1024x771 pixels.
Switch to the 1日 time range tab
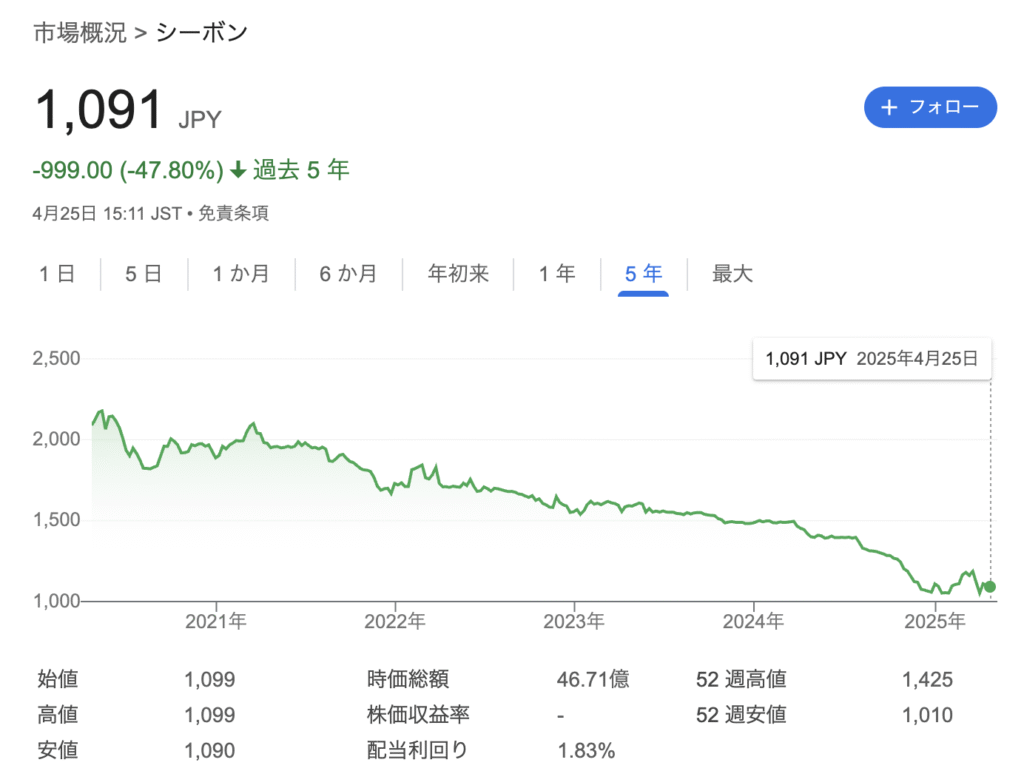(58, 273)
